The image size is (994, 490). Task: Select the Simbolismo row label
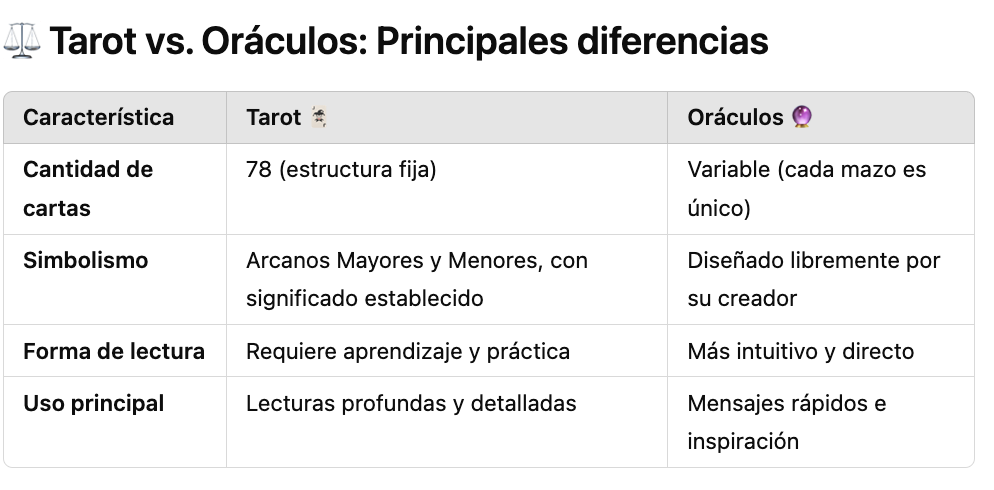click(x=86, y=261)
